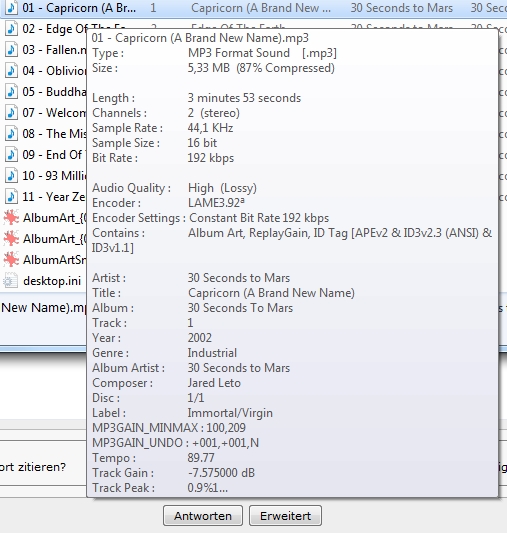507x533 pixels.
Task: Click the 08 - The Mis file name
Action: click(x=54, y=134)
